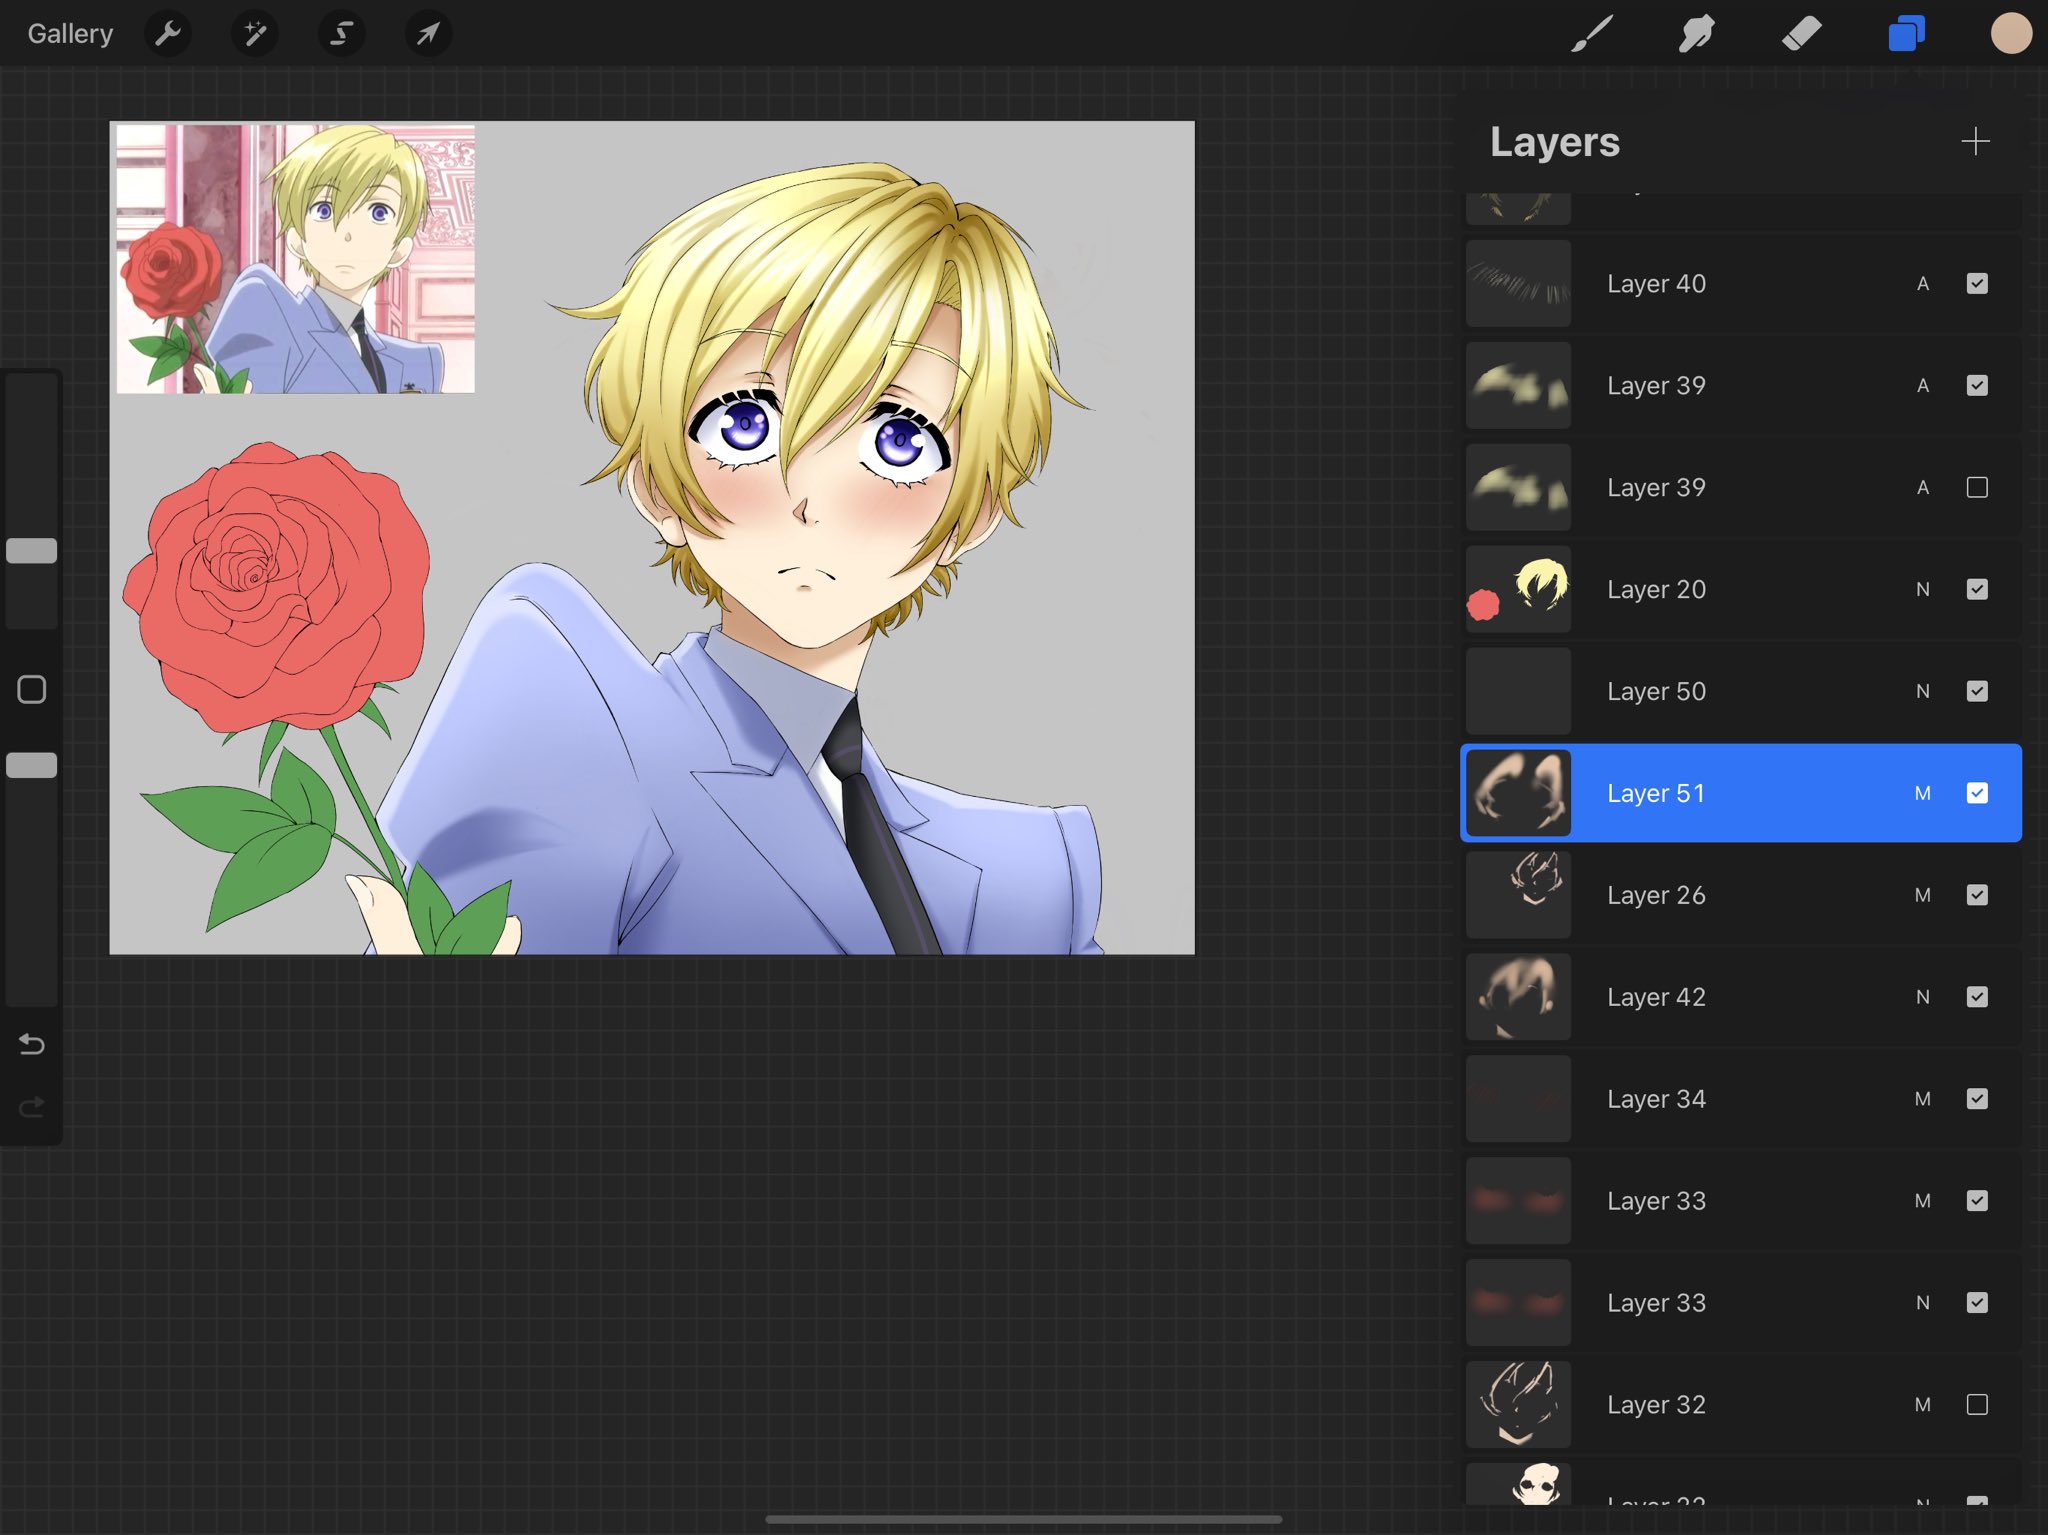Tap the undo arrow in sidebar
This screenshot has height=1535, width=2048.
[x=32, y=1044]
